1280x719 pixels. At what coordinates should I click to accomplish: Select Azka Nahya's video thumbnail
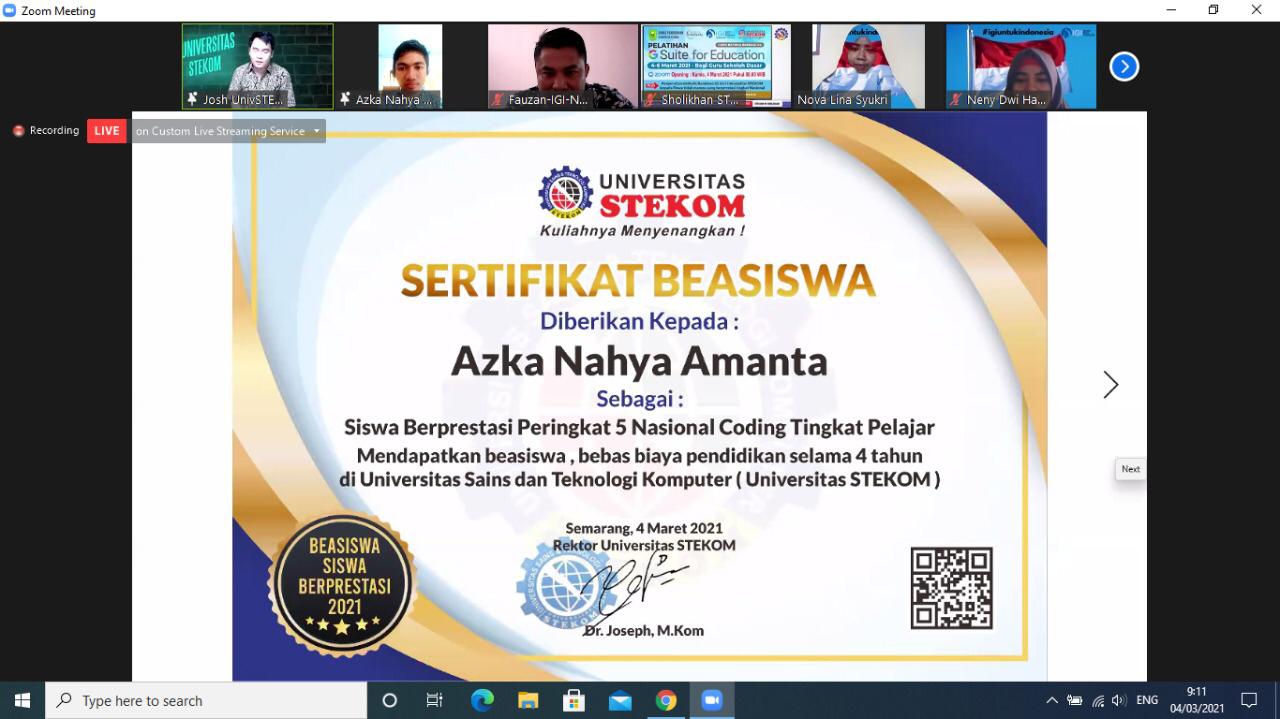click(x=409, y=66)
